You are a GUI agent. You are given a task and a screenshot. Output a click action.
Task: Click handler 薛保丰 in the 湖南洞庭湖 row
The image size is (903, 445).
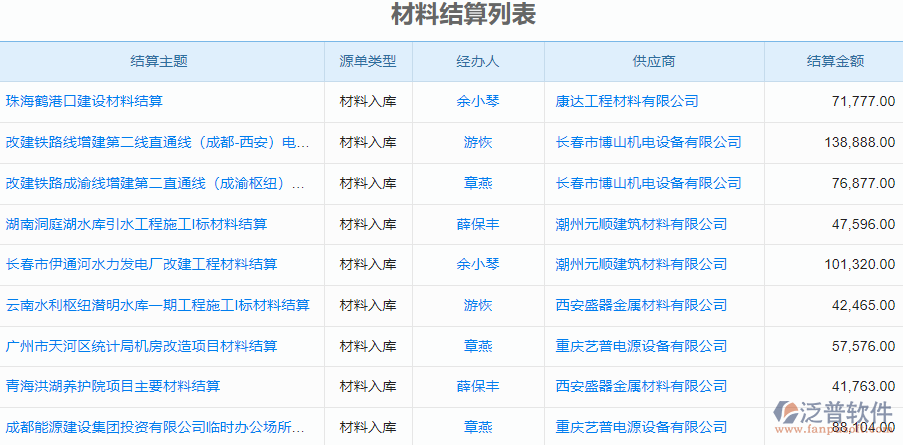[x=478, y=224]
